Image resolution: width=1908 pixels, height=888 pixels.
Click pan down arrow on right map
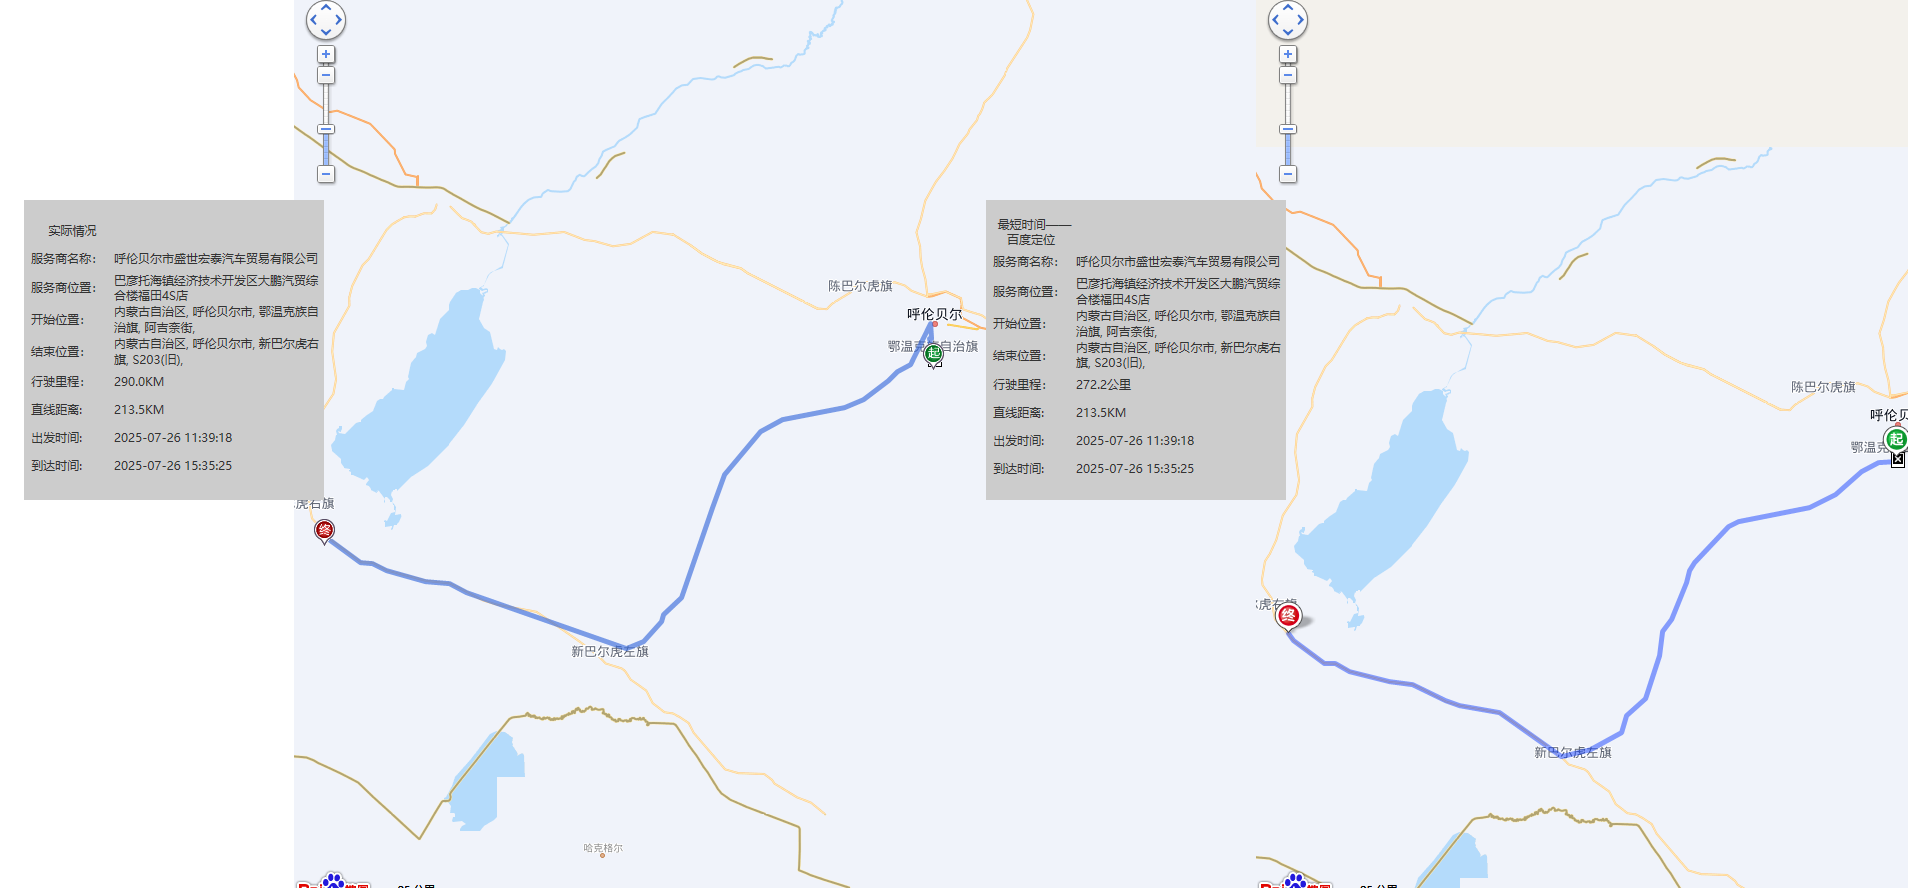pos(1288,32)
